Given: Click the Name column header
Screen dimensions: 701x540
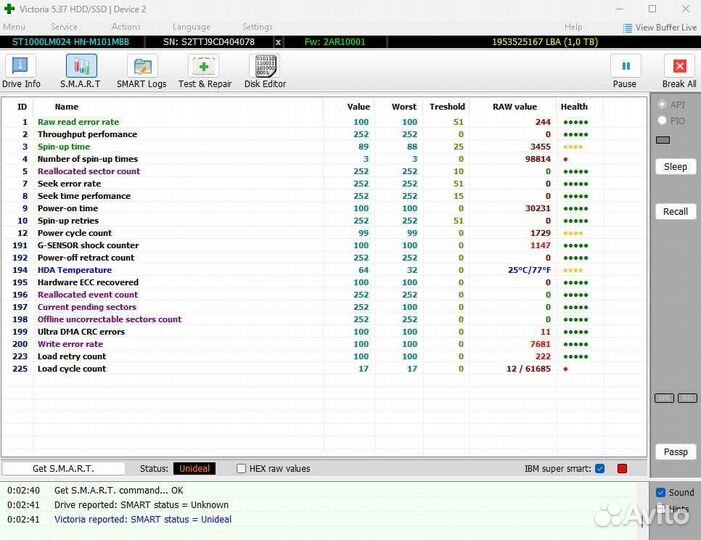Looking at the screenshot, I should [67, 107].
